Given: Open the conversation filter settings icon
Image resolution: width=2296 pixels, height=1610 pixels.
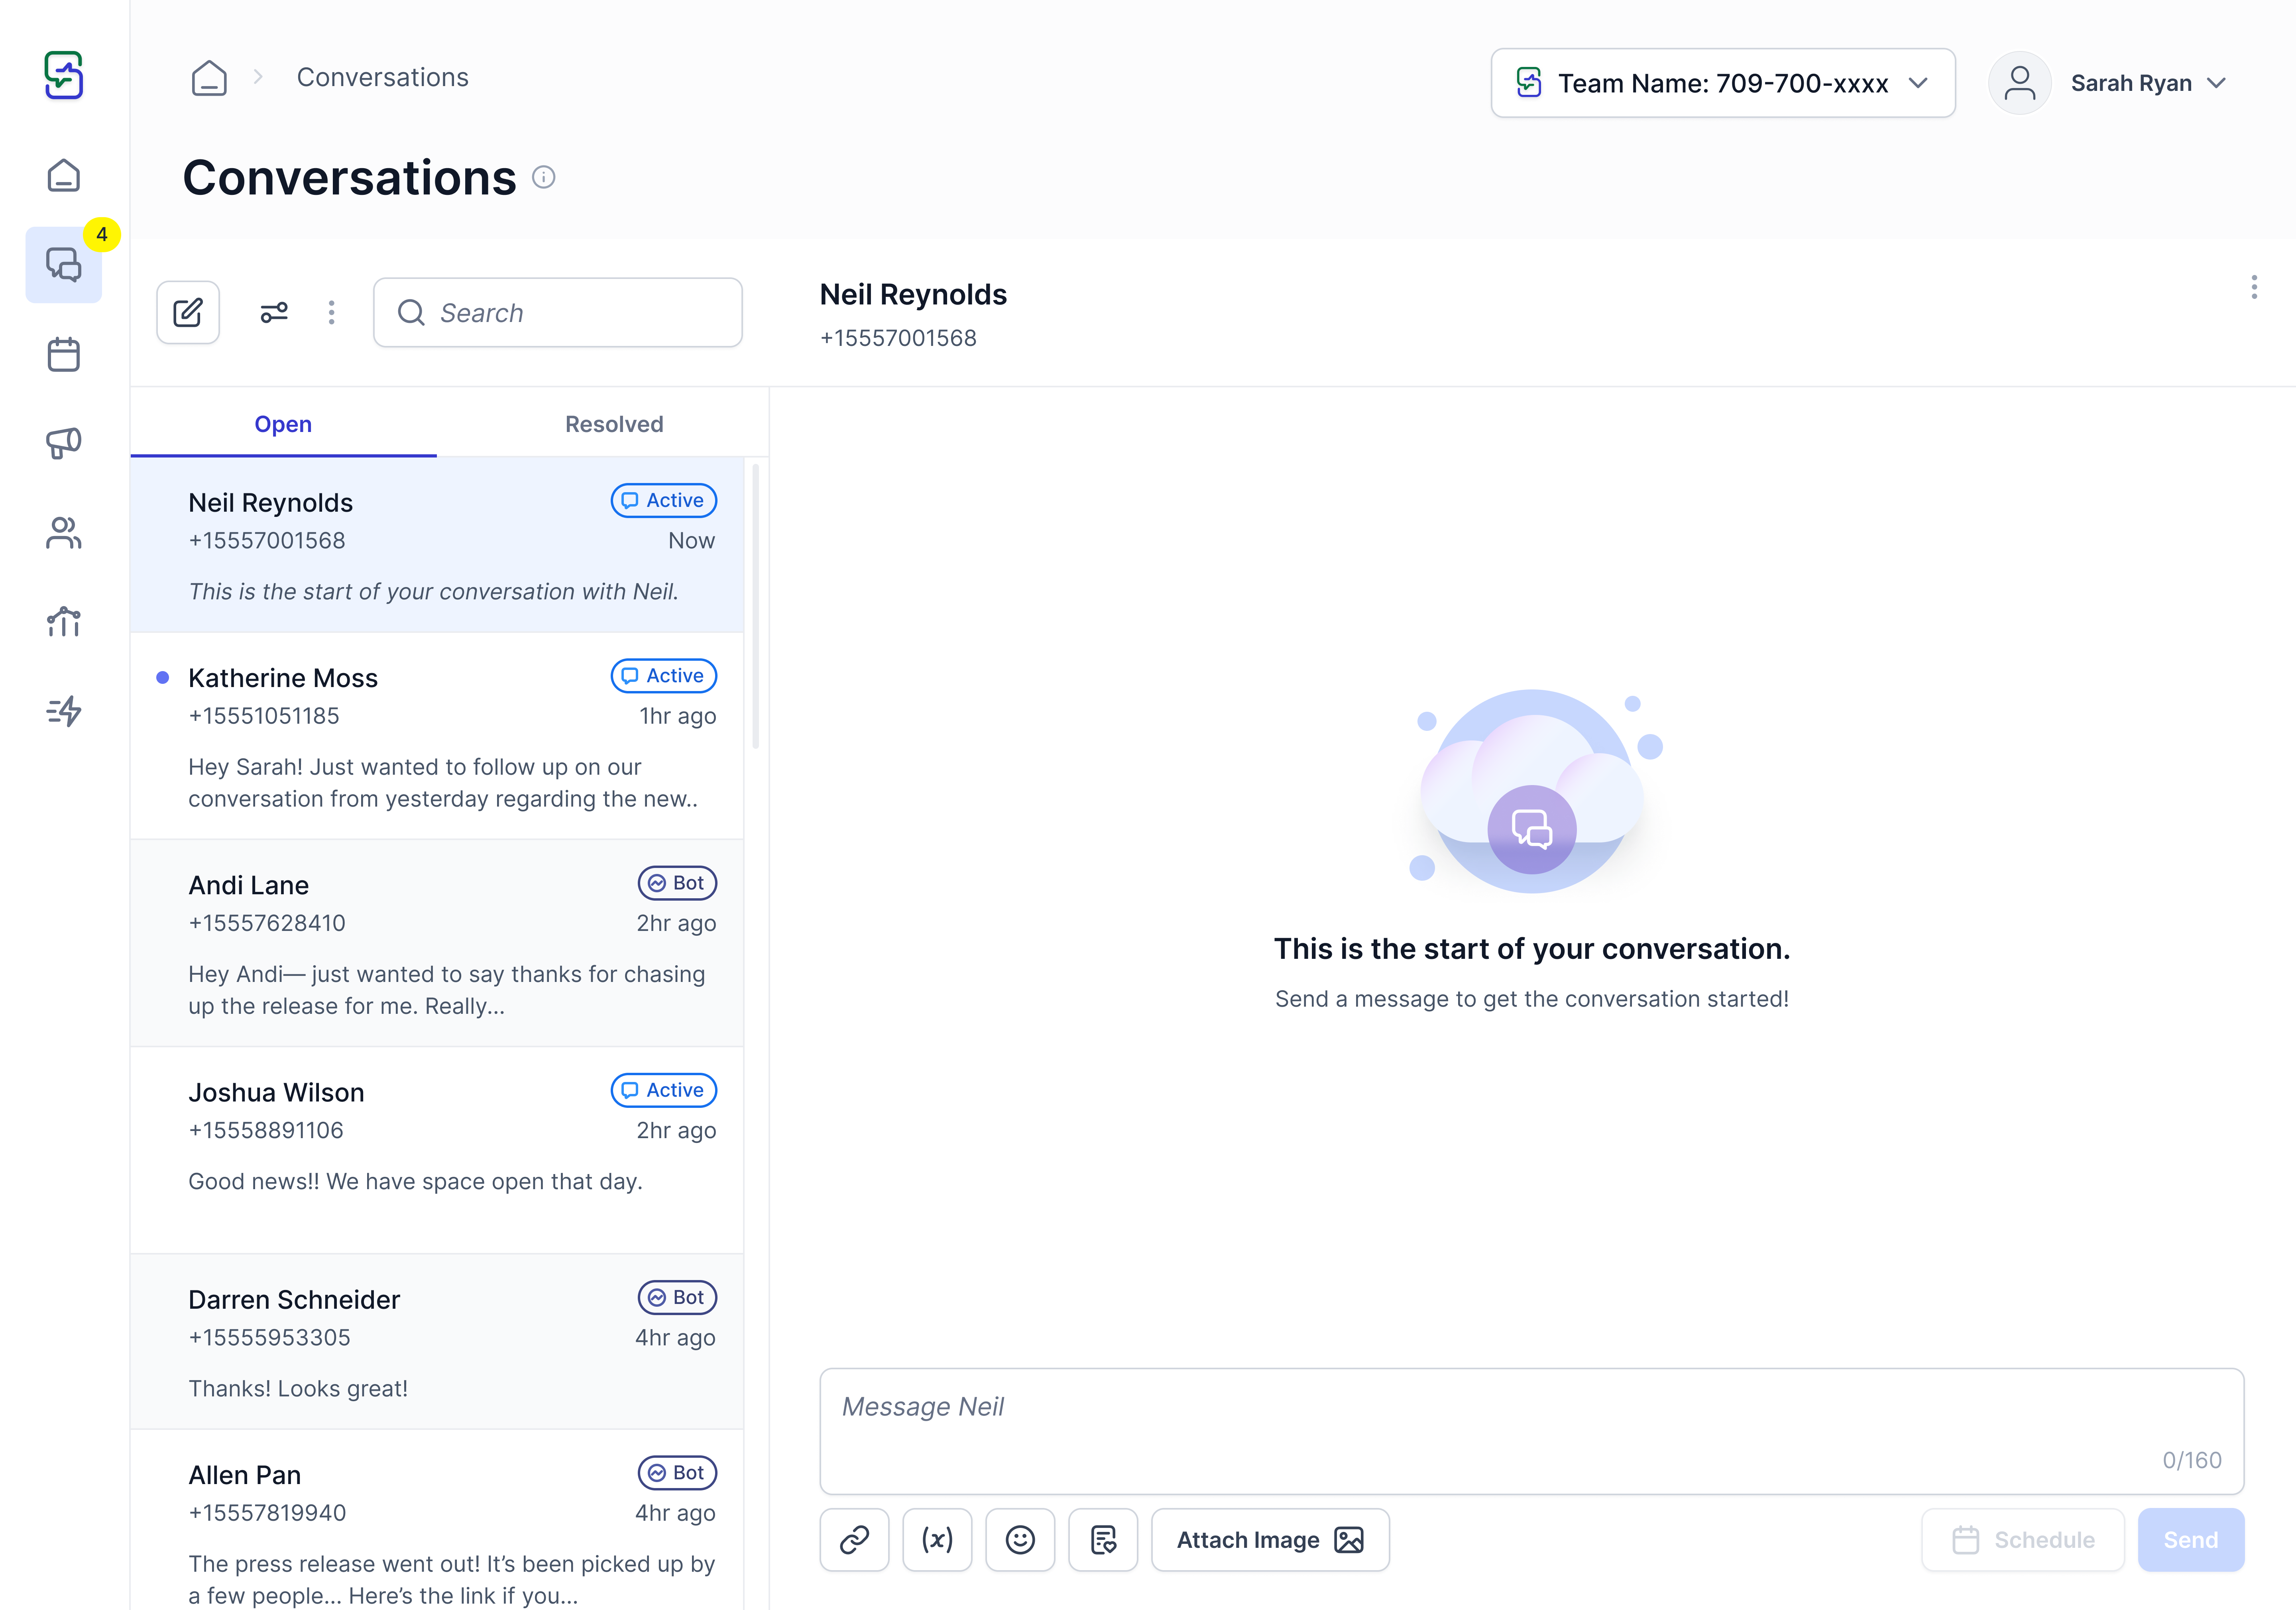Looking at the screenshot, I should pyautogui.click(x=274, y=313).
